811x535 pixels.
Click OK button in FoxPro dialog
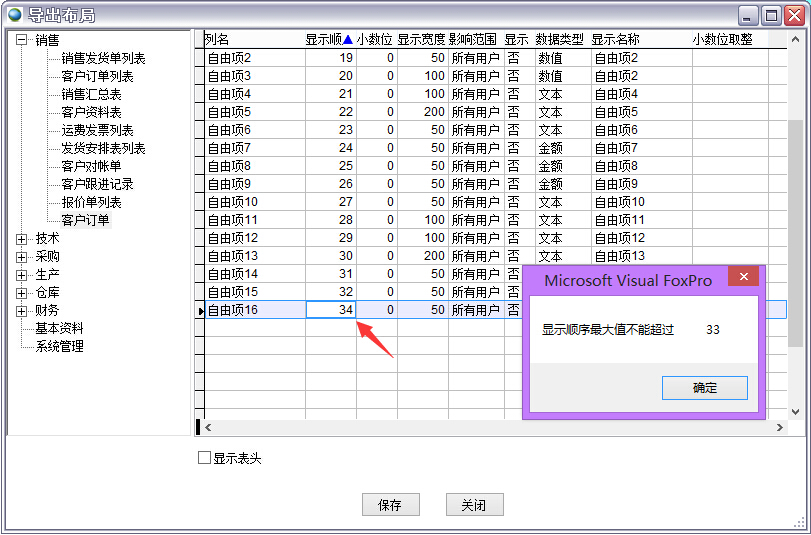(x=705, y=388)
